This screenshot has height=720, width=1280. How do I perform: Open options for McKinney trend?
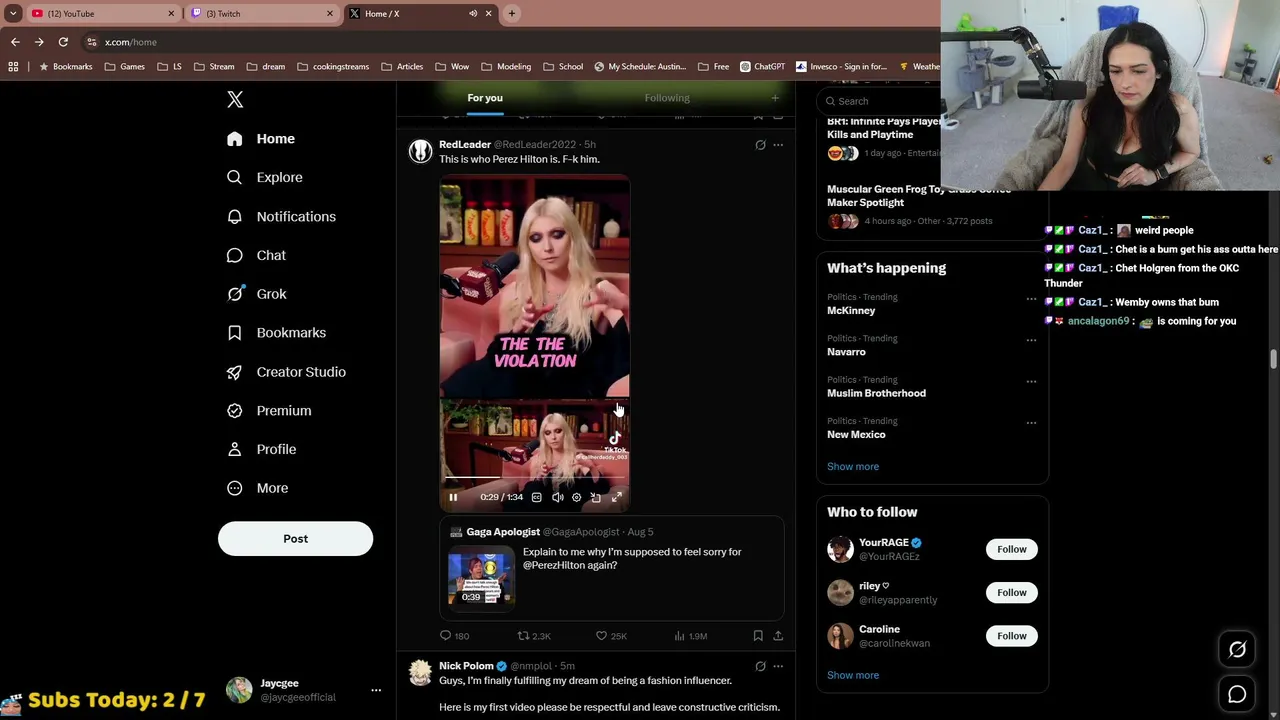coord(1031,299)
